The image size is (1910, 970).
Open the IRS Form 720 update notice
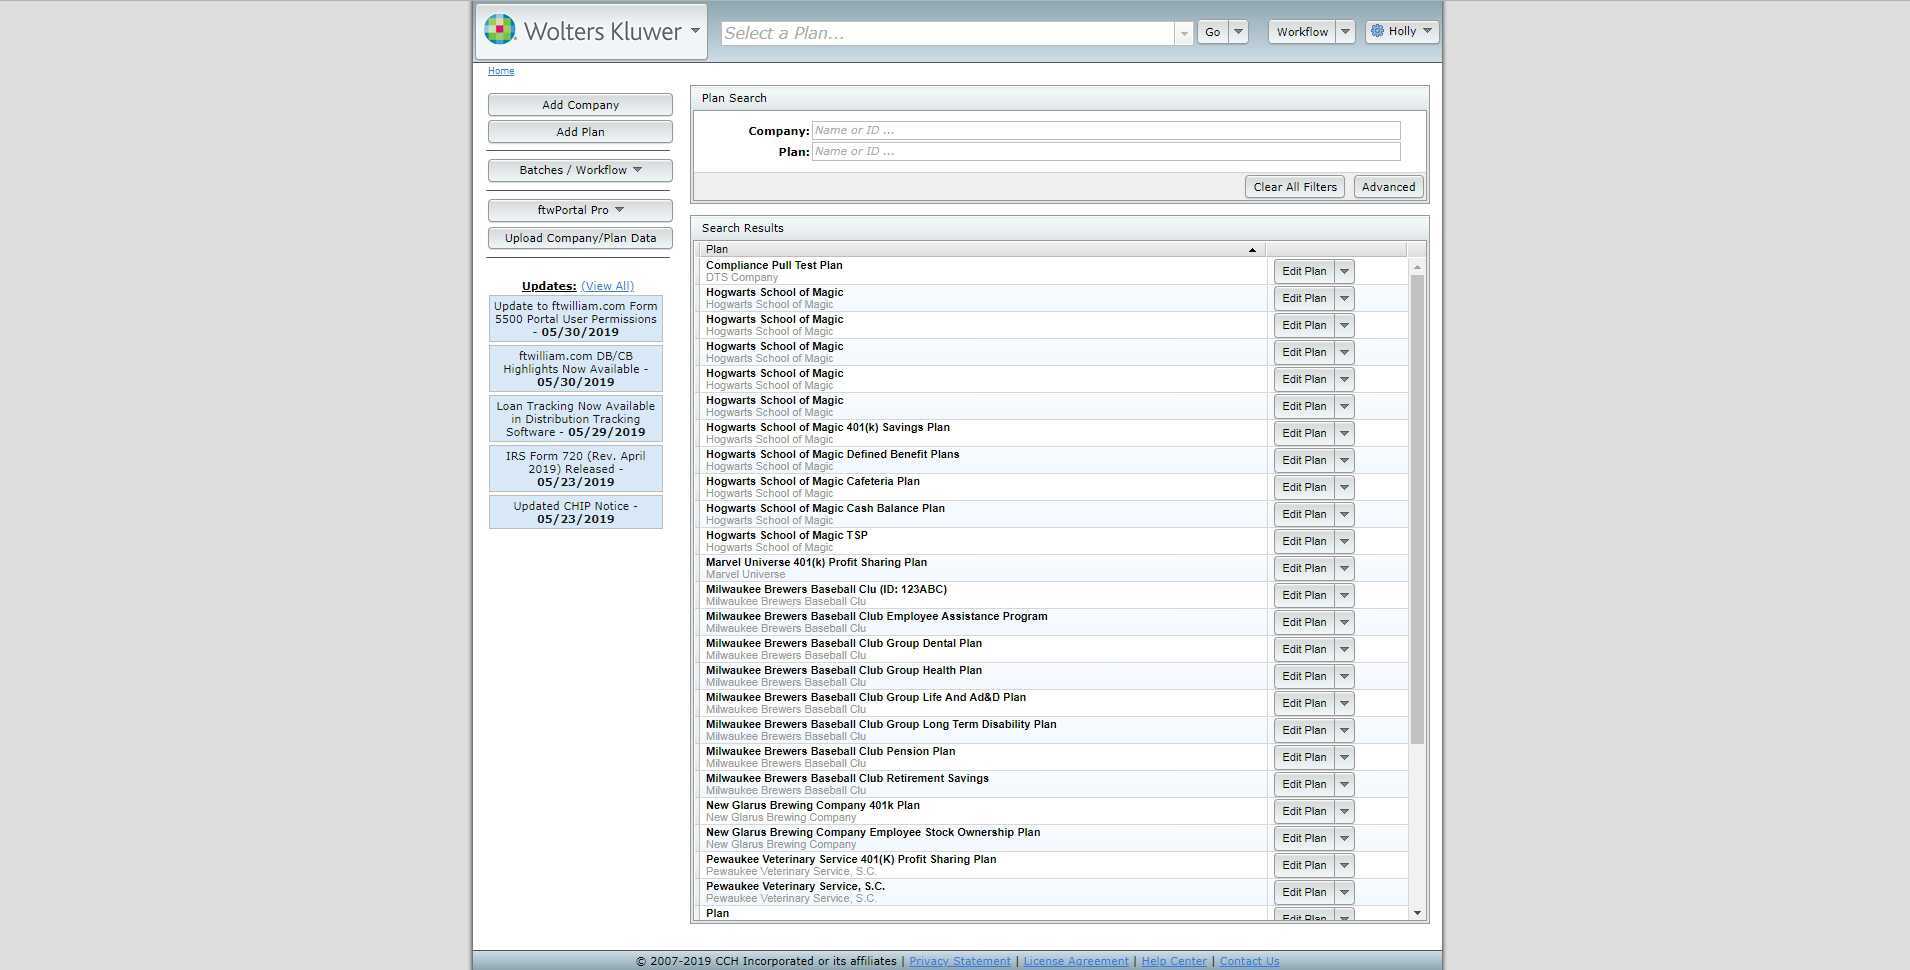pos(575,469)
